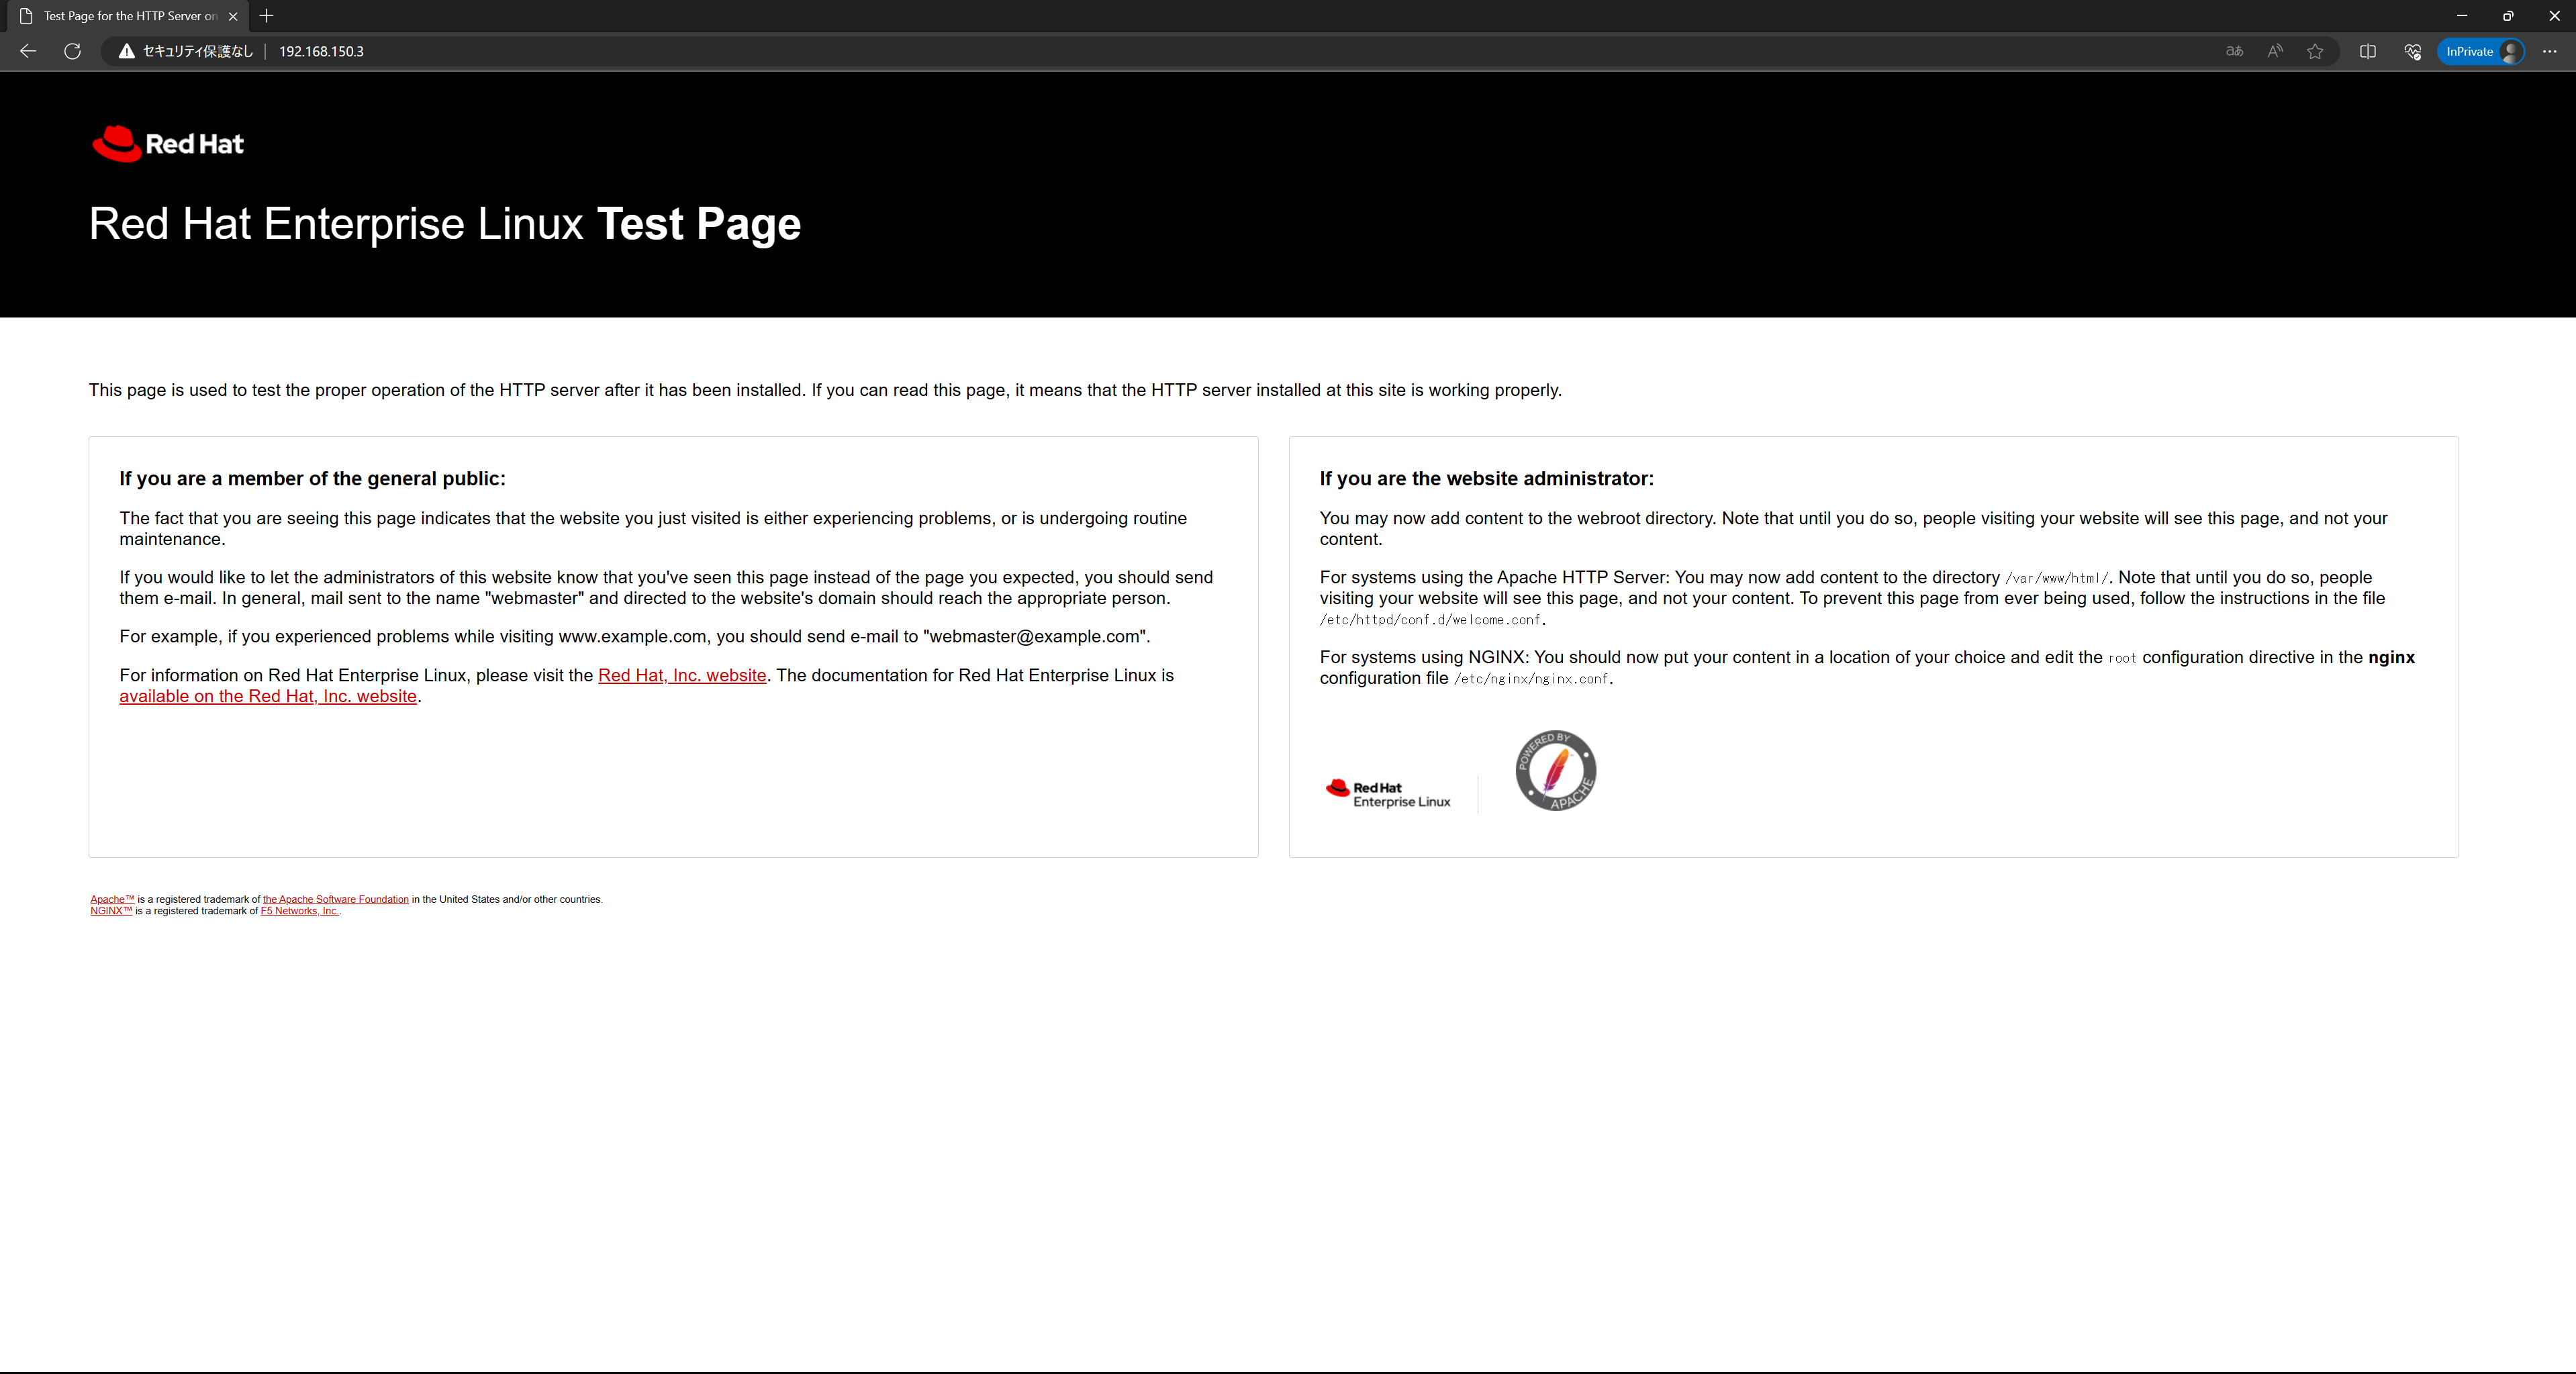This screenshot has width=2576, height=1374.
Task: Click the back navigation arrow
Action: coord(27,52)
